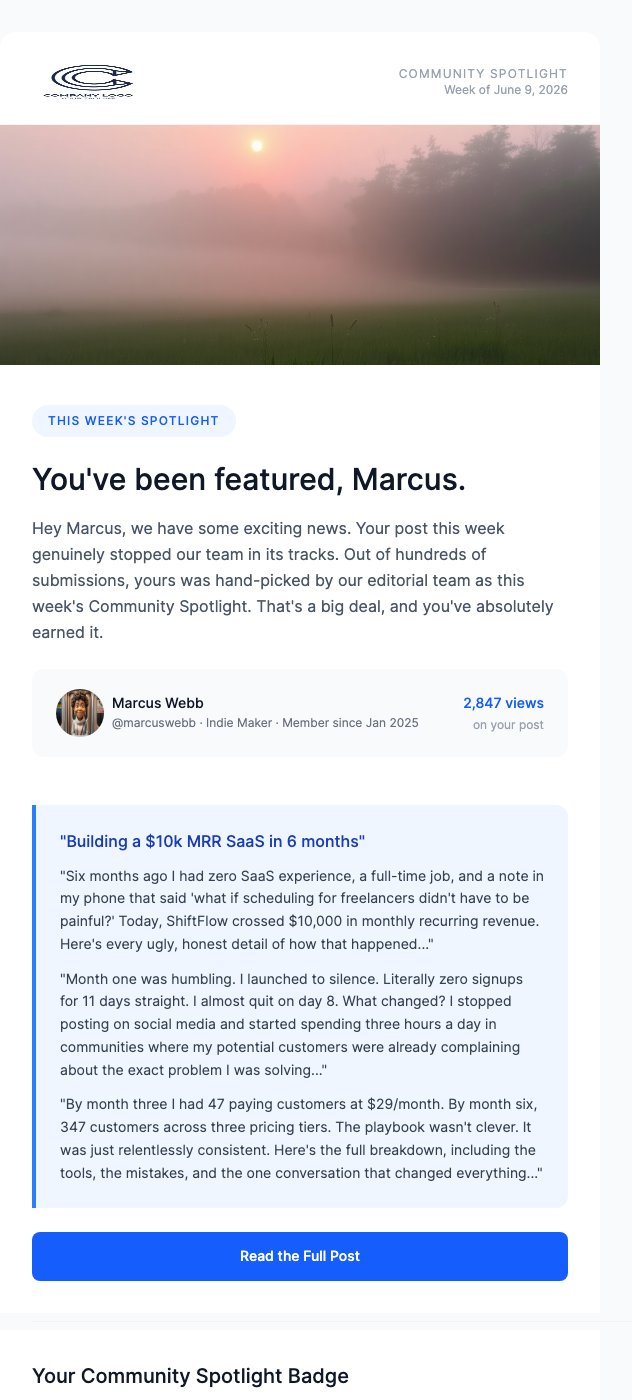632x1400 pixels.
Task: Click the Member since Jan 2025 text
Action: (x=352, y=722)
